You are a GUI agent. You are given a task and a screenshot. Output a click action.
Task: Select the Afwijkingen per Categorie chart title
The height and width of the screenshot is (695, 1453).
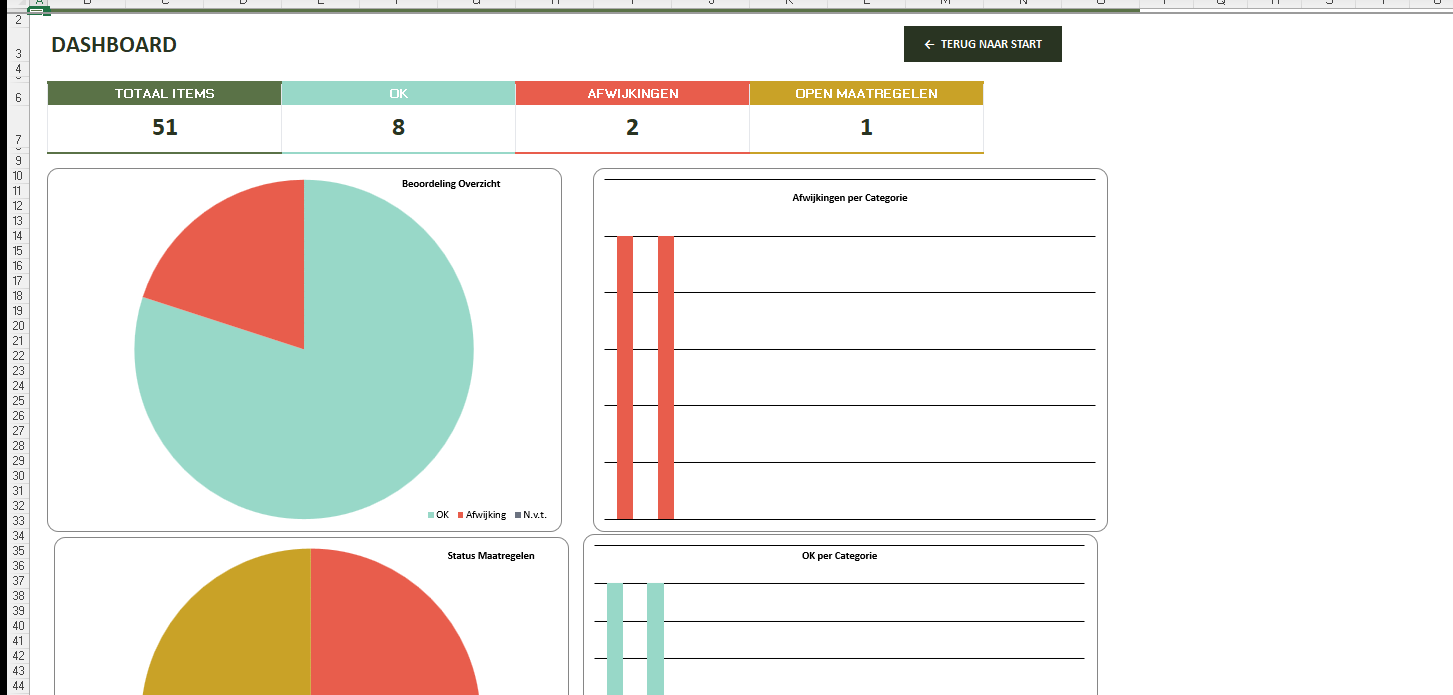tap(849, 198)
